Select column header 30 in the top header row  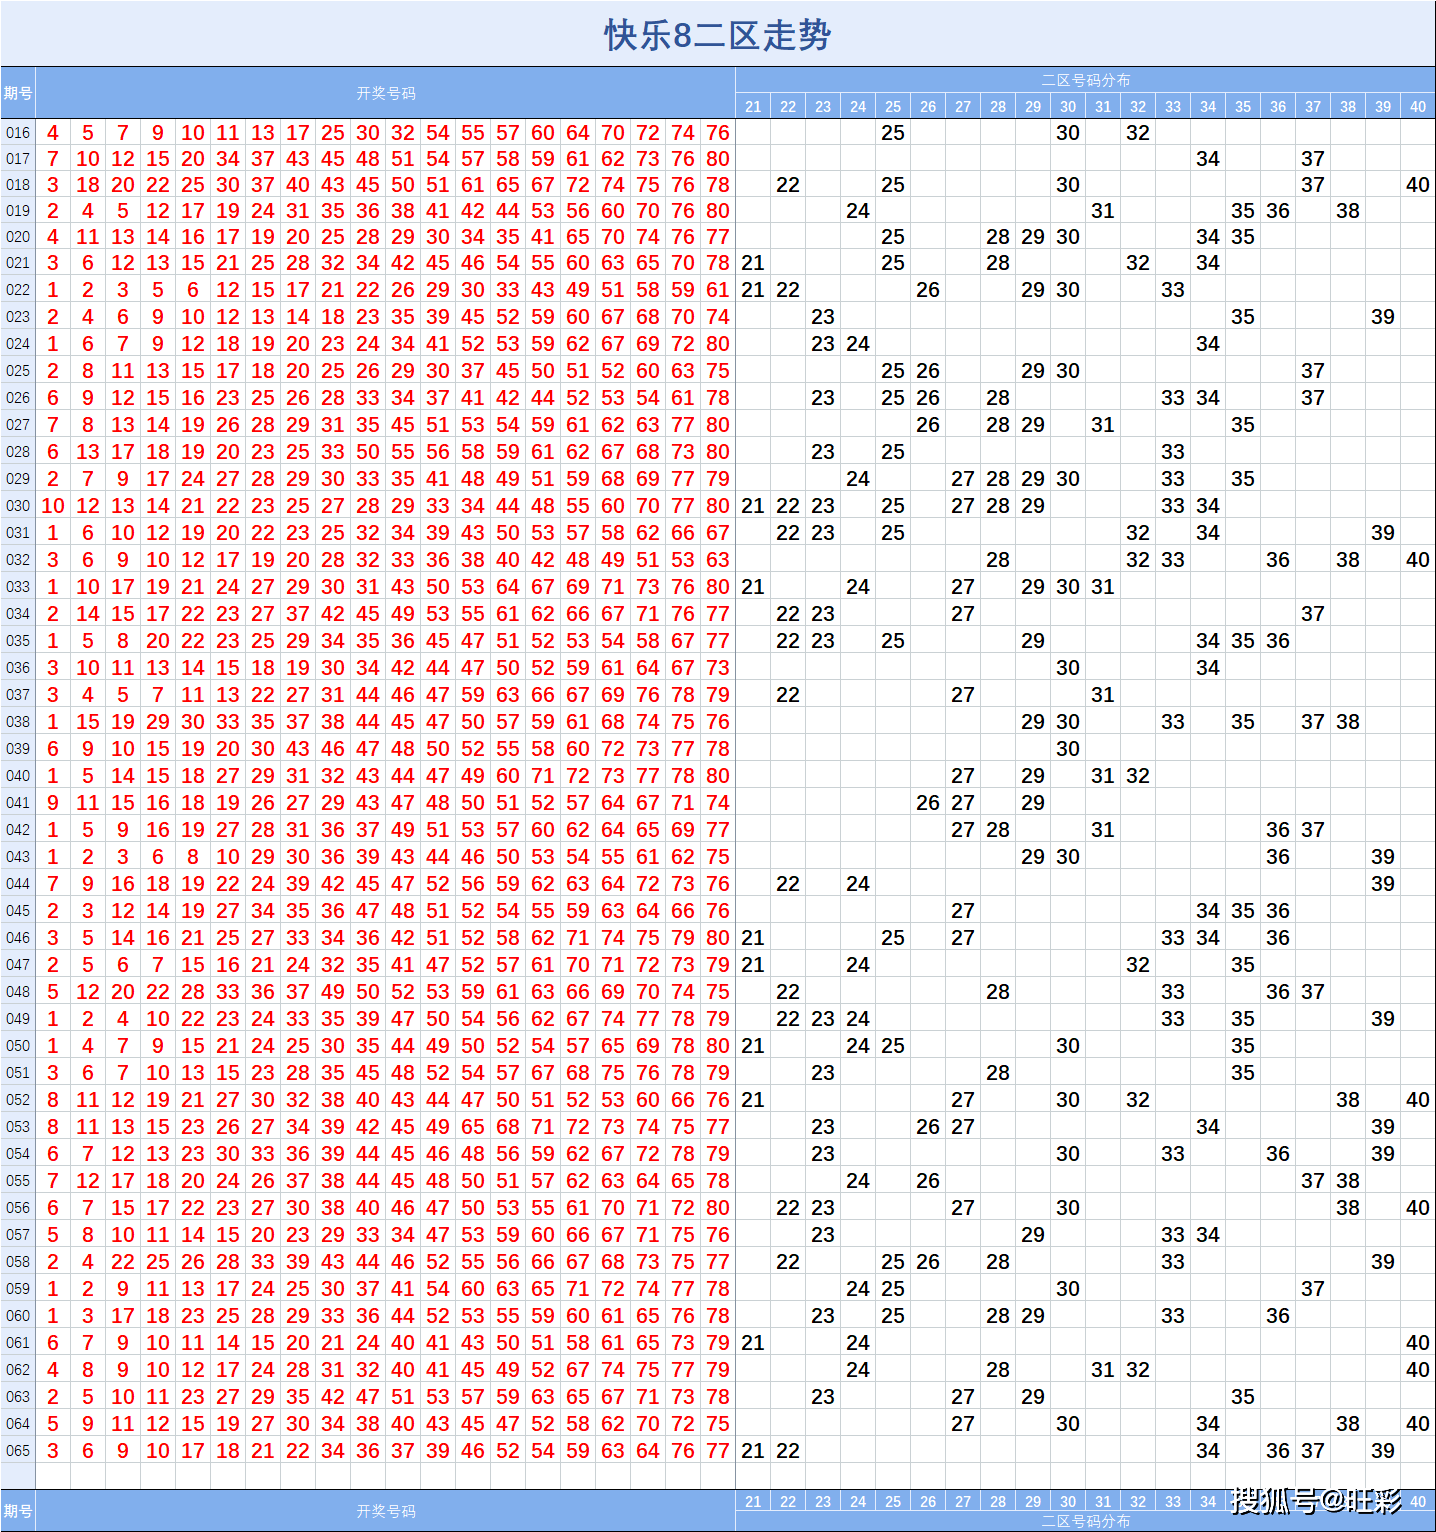tap(1068, 106)
